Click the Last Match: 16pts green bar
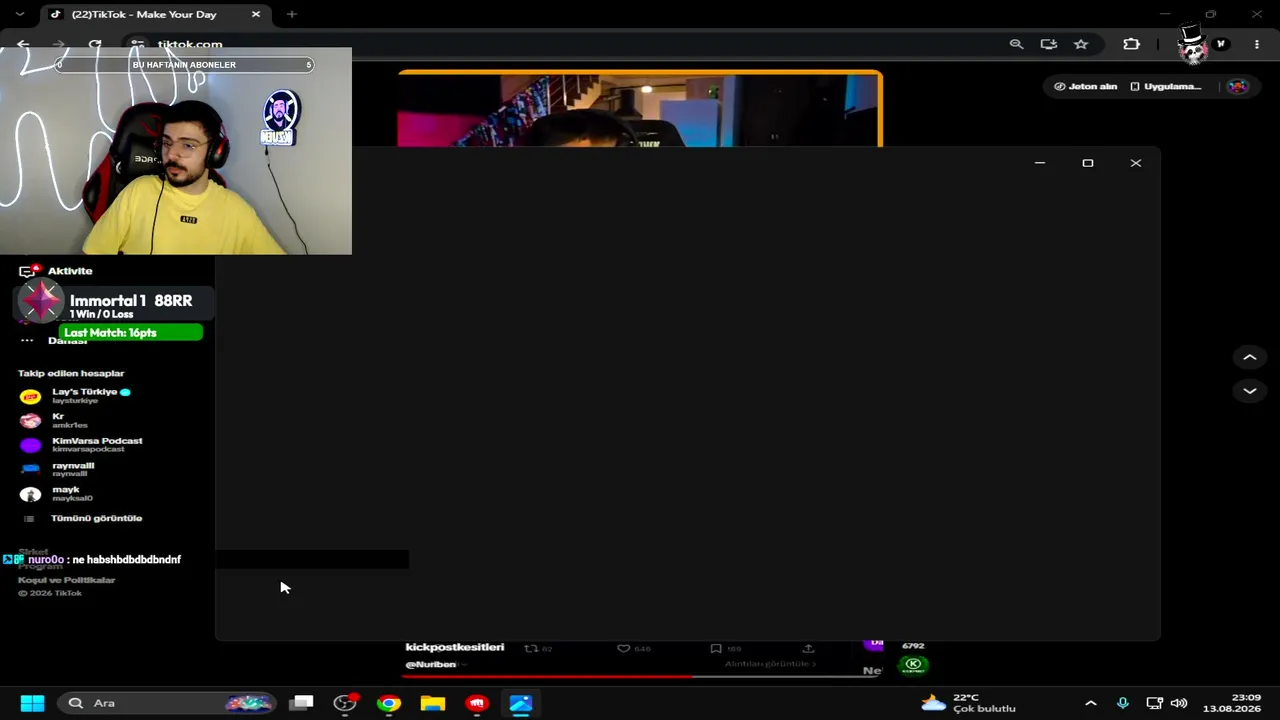Screen dimensions: 1280x720 point(130,333)
